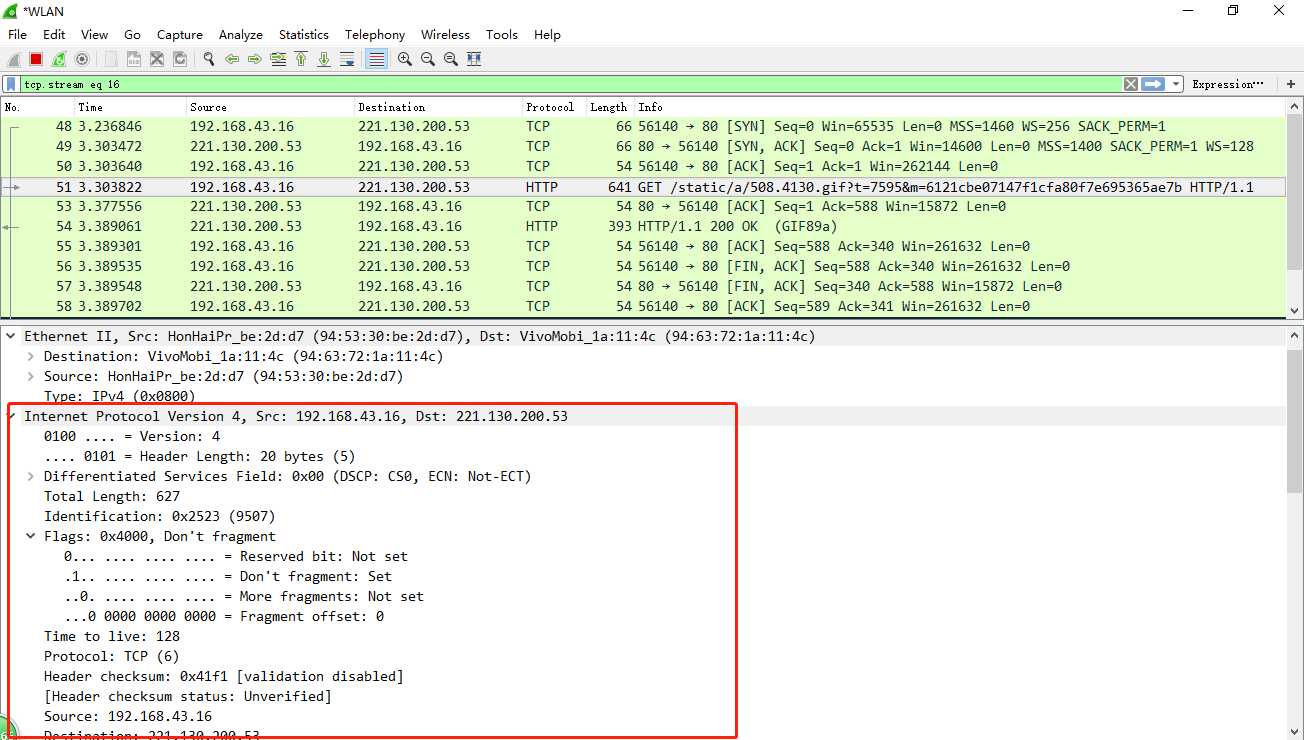
Task: Jump to the first packet
Action: coord(301,60)
